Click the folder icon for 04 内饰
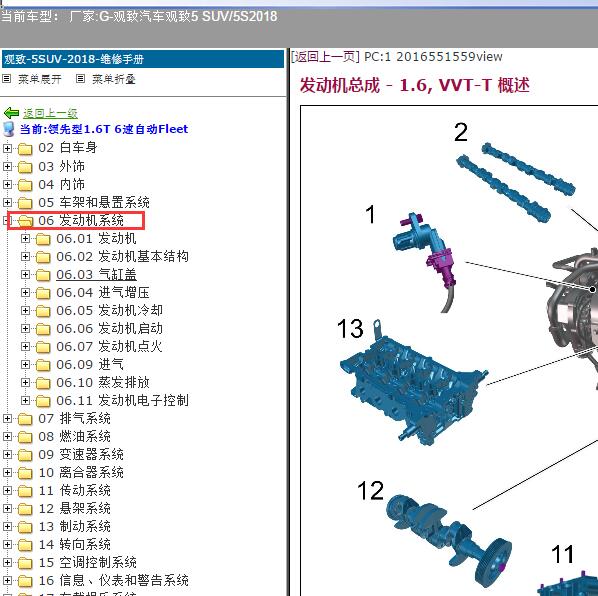Viewport: 598px width, 596px height. pos(25,185)
